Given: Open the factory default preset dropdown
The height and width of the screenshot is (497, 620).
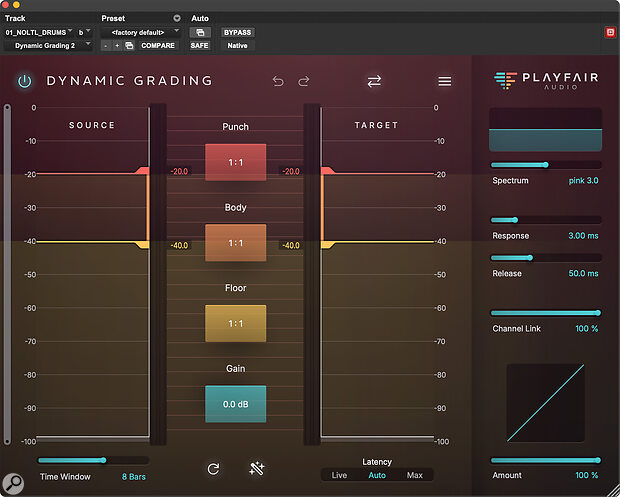Looking at the screenshot, I should click(141, 32).
